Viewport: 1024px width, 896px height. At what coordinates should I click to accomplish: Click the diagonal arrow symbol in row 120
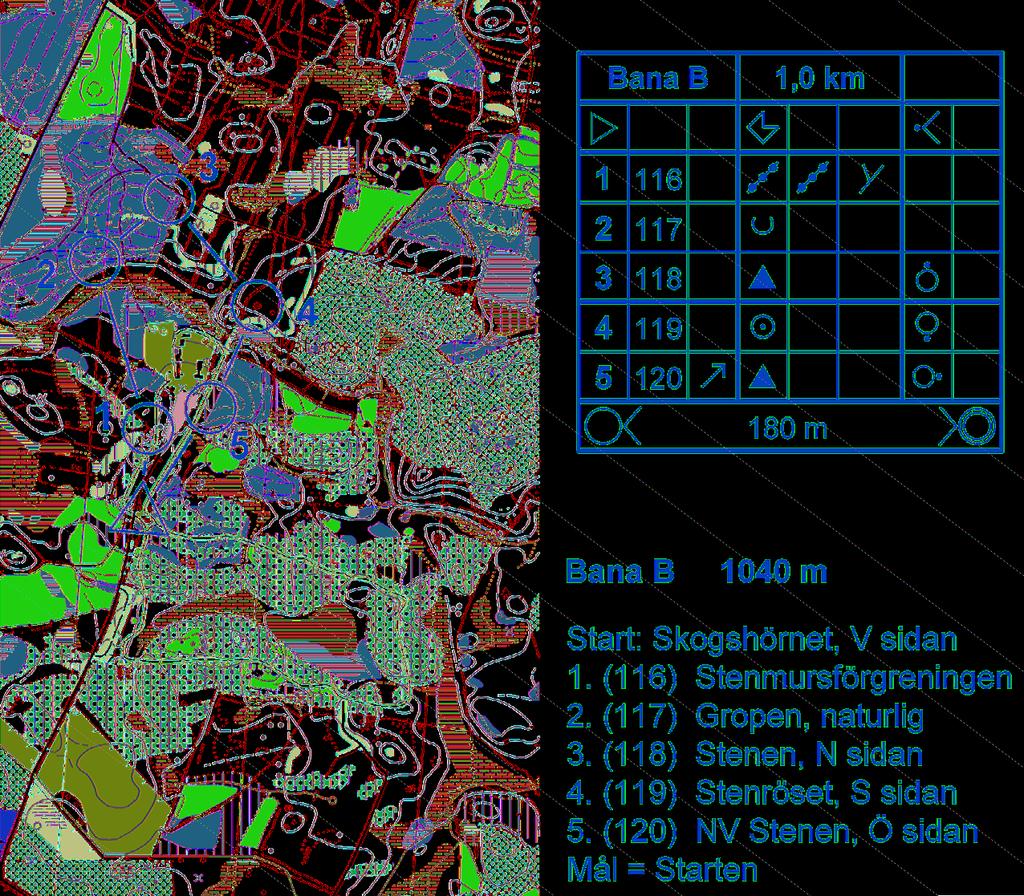point(712,376)
